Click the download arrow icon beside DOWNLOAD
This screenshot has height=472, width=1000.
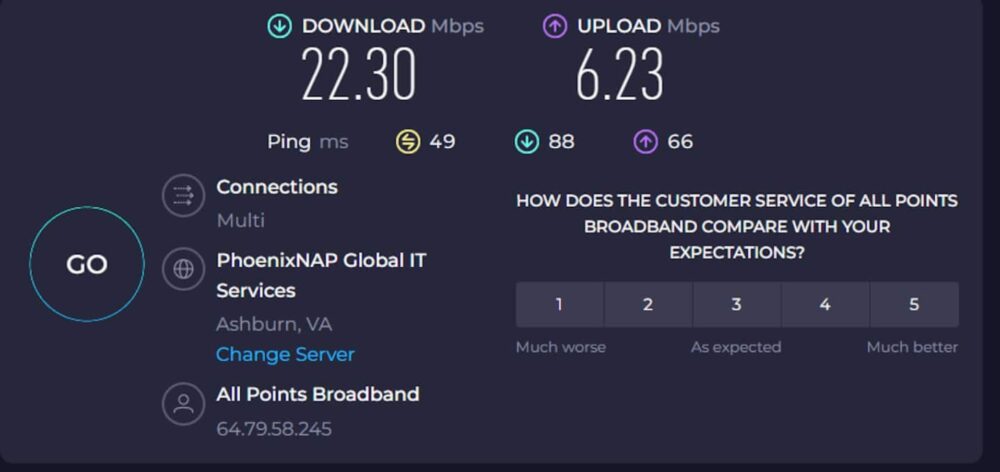[x=280, y=26]
